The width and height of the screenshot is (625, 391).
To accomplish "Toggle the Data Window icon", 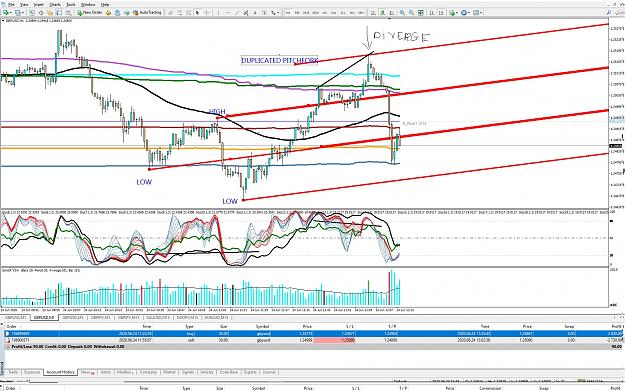I will (41, 13).
